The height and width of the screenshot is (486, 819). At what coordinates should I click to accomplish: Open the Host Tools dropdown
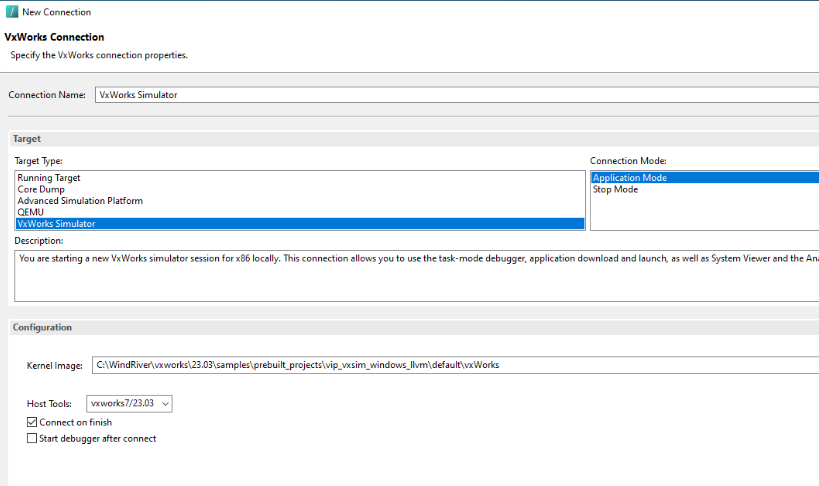(131, 403)
